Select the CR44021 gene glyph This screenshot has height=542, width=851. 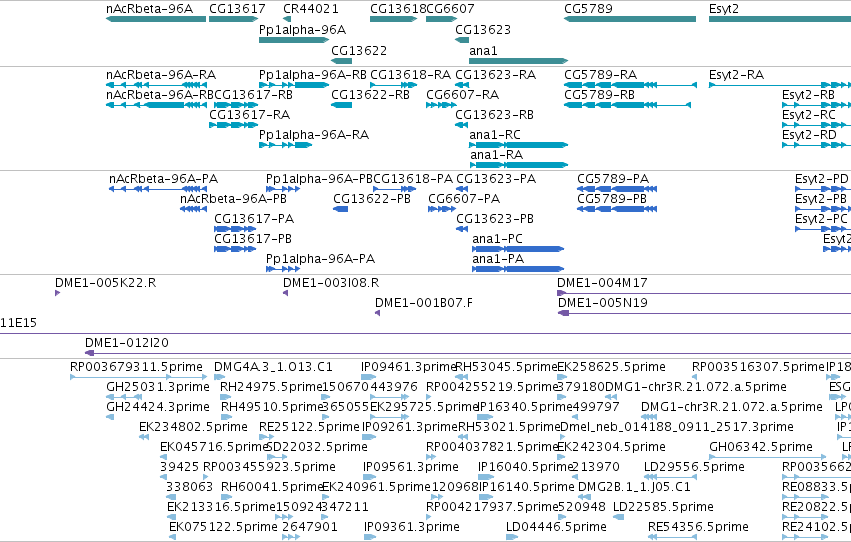pyautogui.click(x=287, y=19)
